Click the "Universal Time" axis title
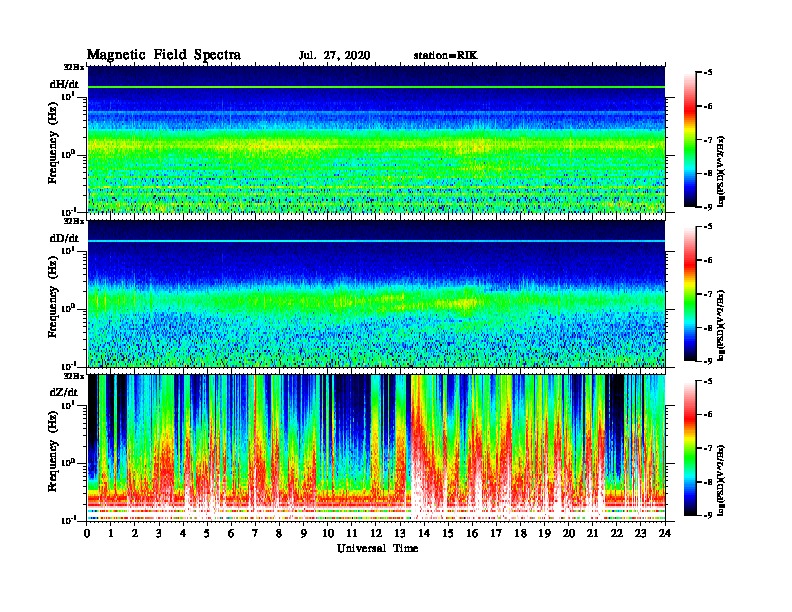 point(377,548)
